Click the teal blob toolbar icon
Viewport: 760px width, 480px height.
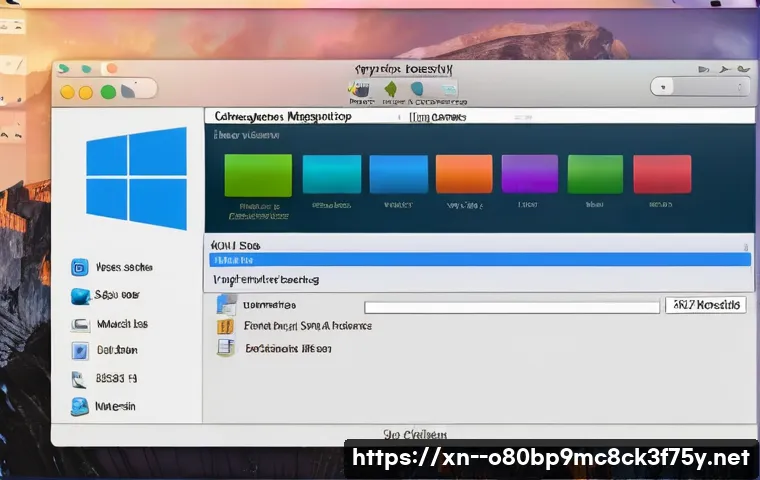click(x=417, y=89)
